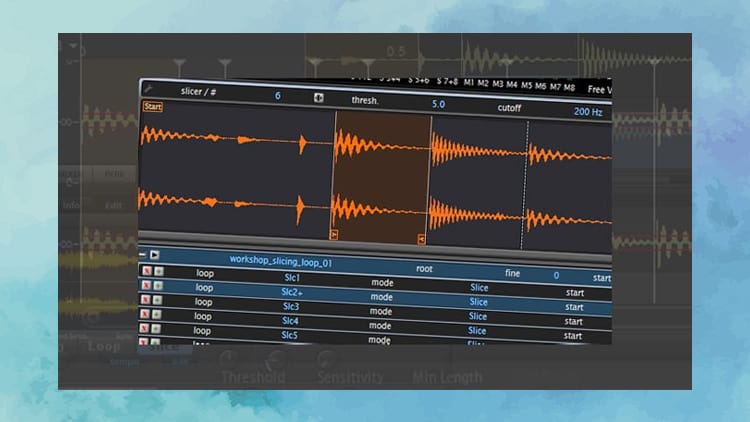Open the loop selector value Slc1

292,278
